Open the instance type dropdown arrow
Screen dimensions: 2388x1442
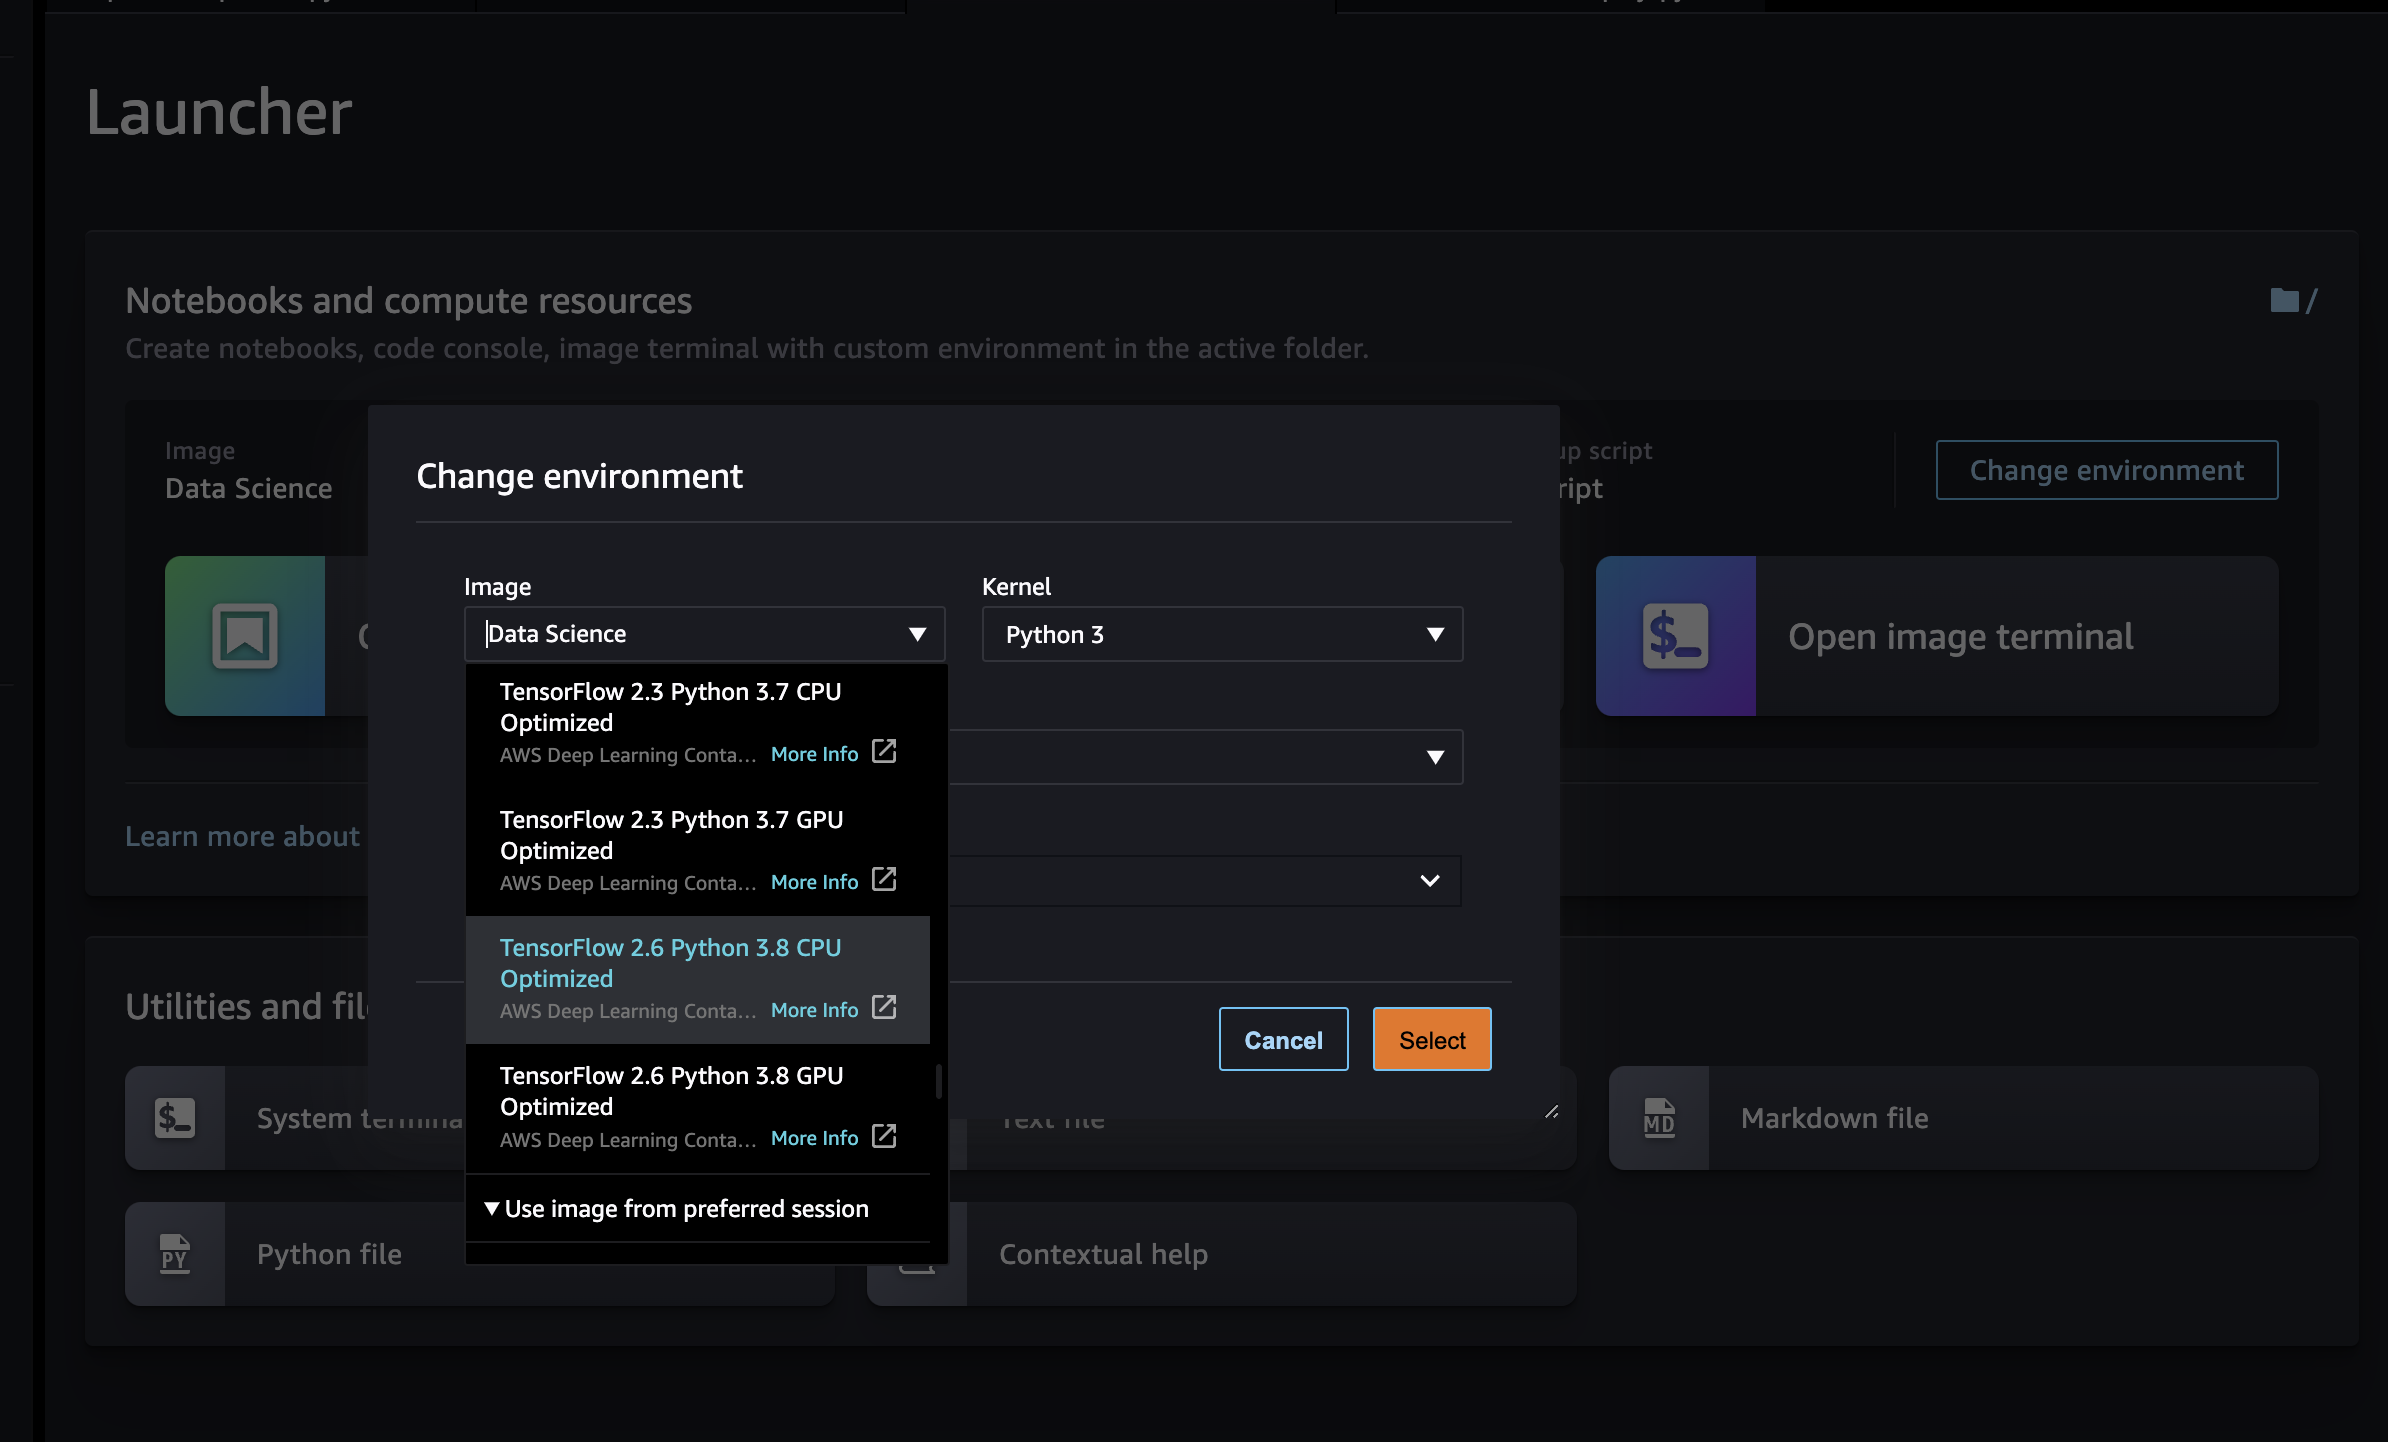click(x=1435, y=757)
